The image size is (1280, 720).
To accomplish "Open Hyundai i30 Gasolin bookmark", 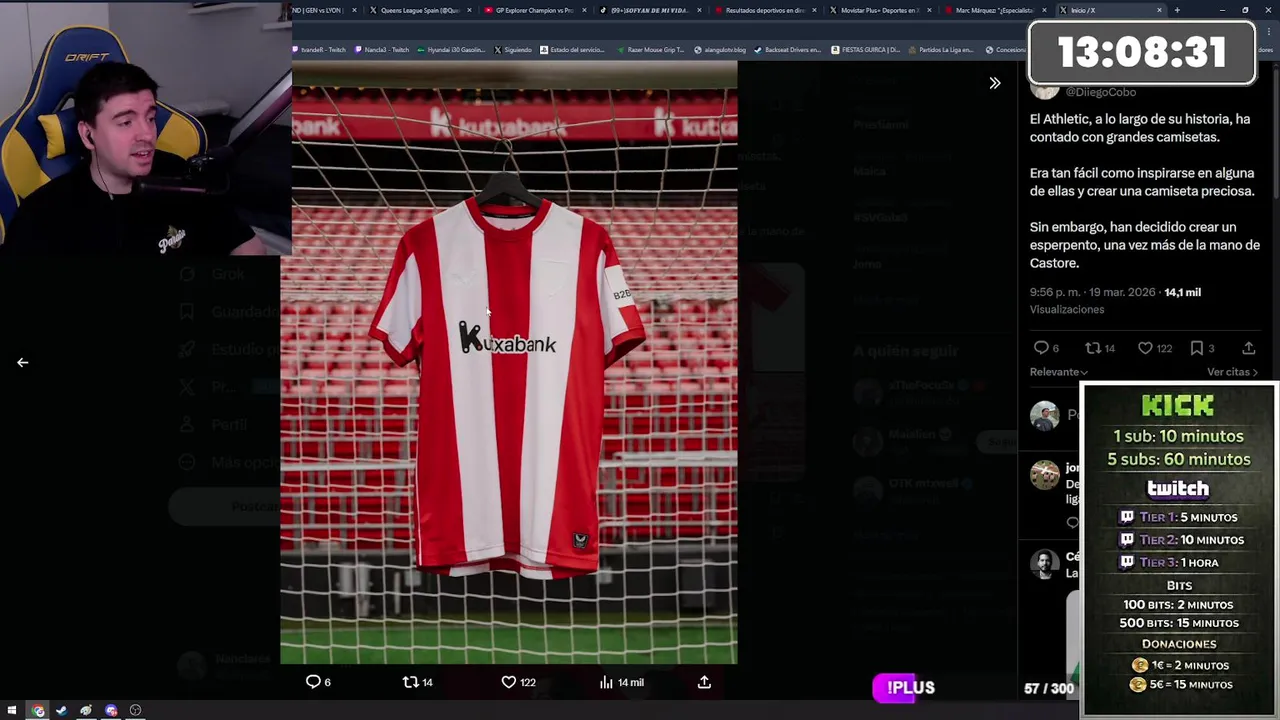I will pyautogui.click(x=449, y=50).
